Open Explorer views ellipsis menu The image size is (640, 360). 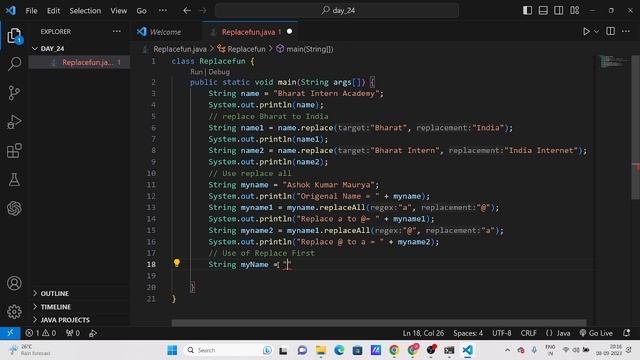point(117,31)
